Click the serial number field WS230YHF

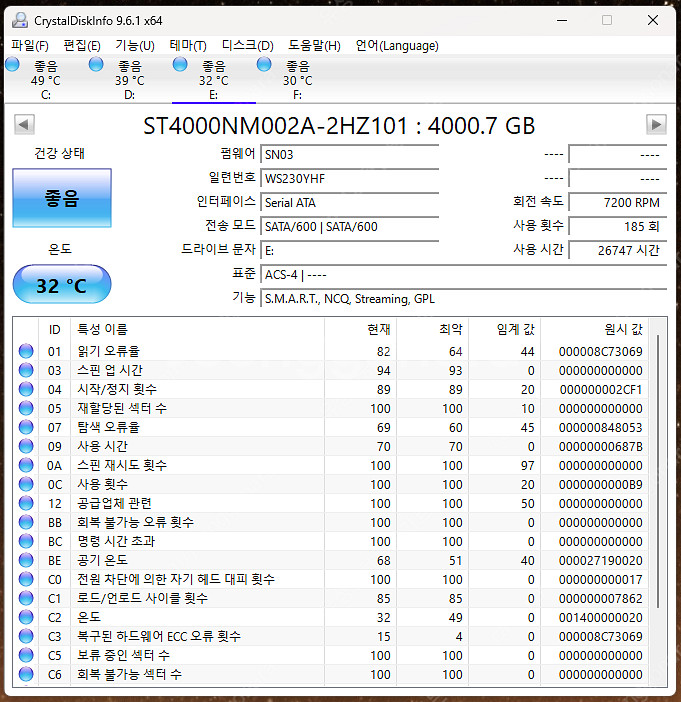click(x=349, y=179)
